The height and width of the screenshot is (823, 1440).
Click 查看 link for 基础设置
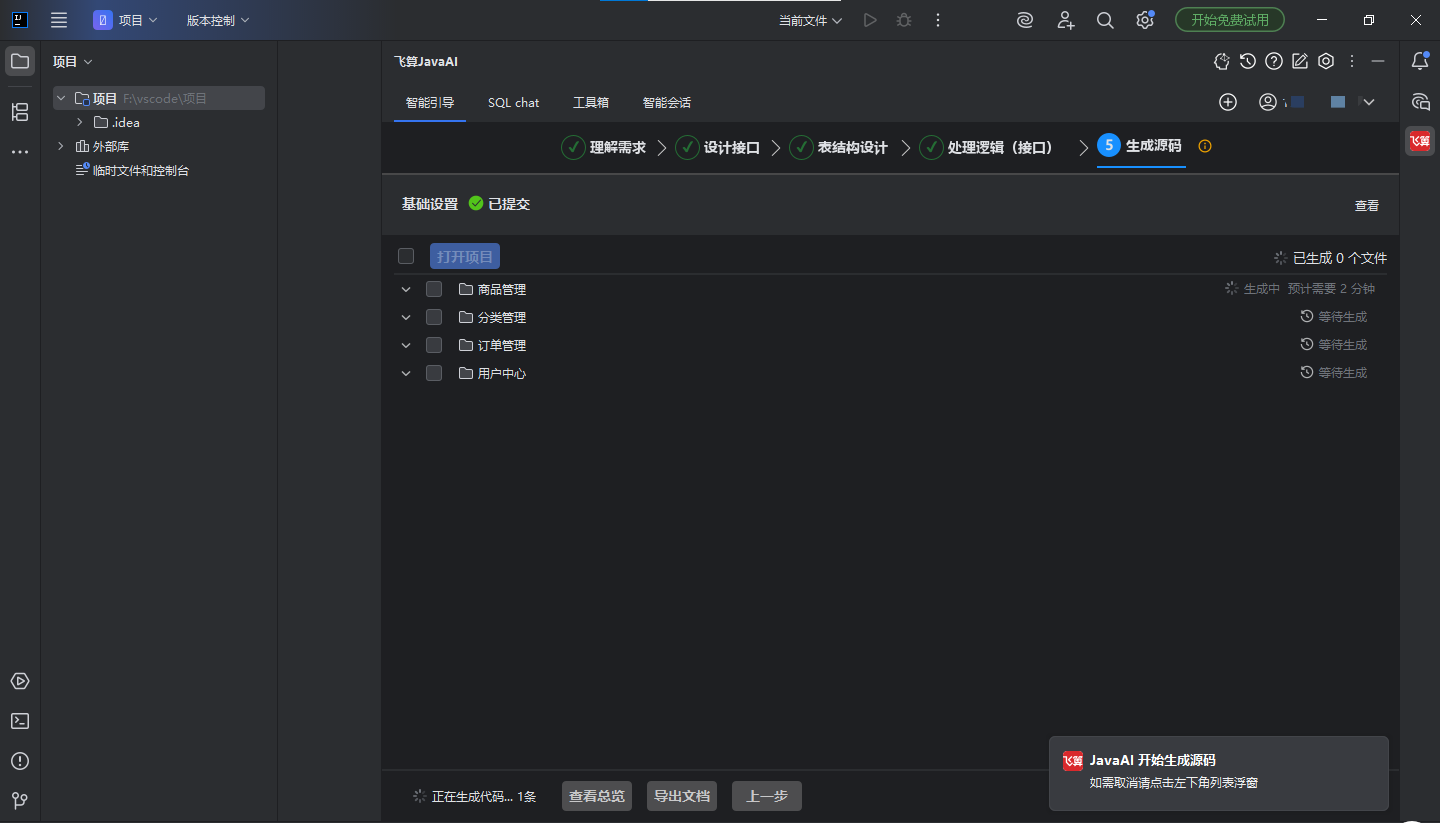[x=1367, y=205]
